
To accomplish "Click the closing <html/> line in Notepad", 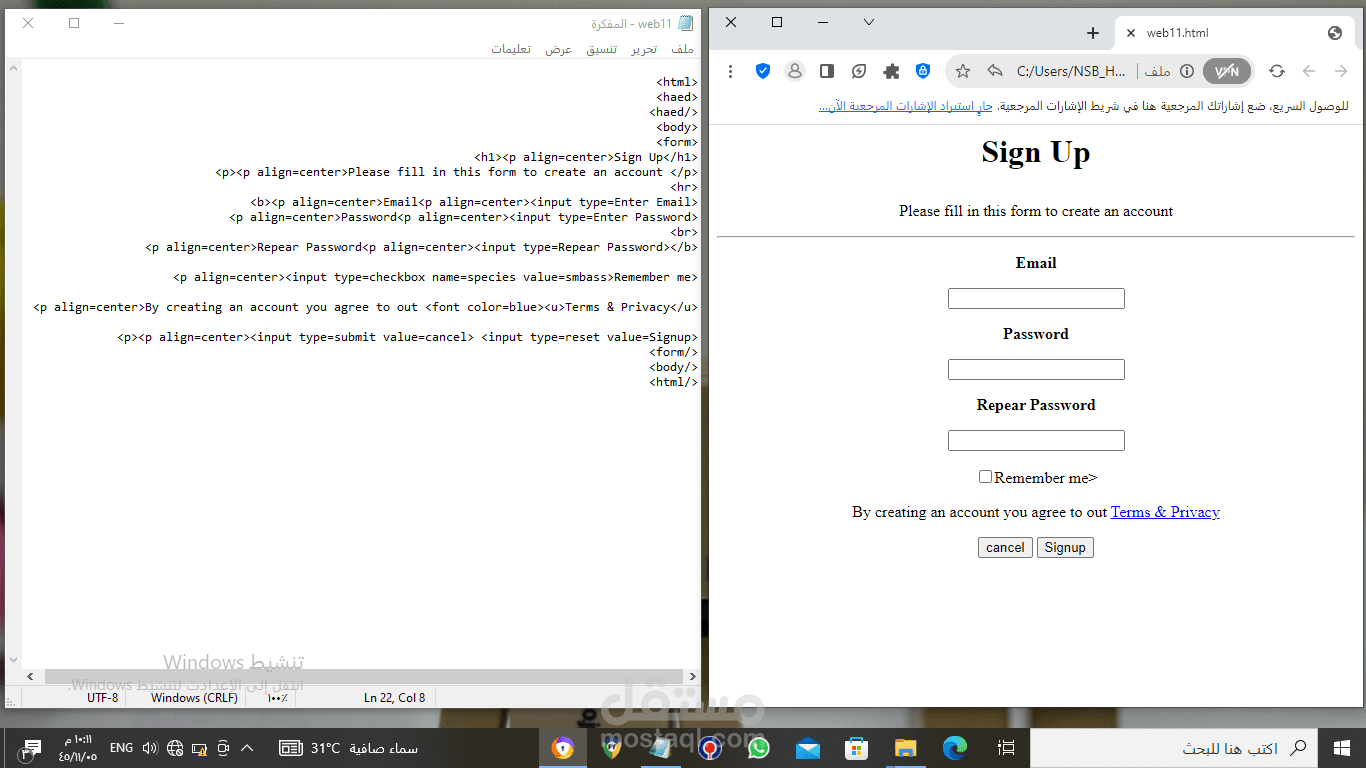I will [674, 382].
